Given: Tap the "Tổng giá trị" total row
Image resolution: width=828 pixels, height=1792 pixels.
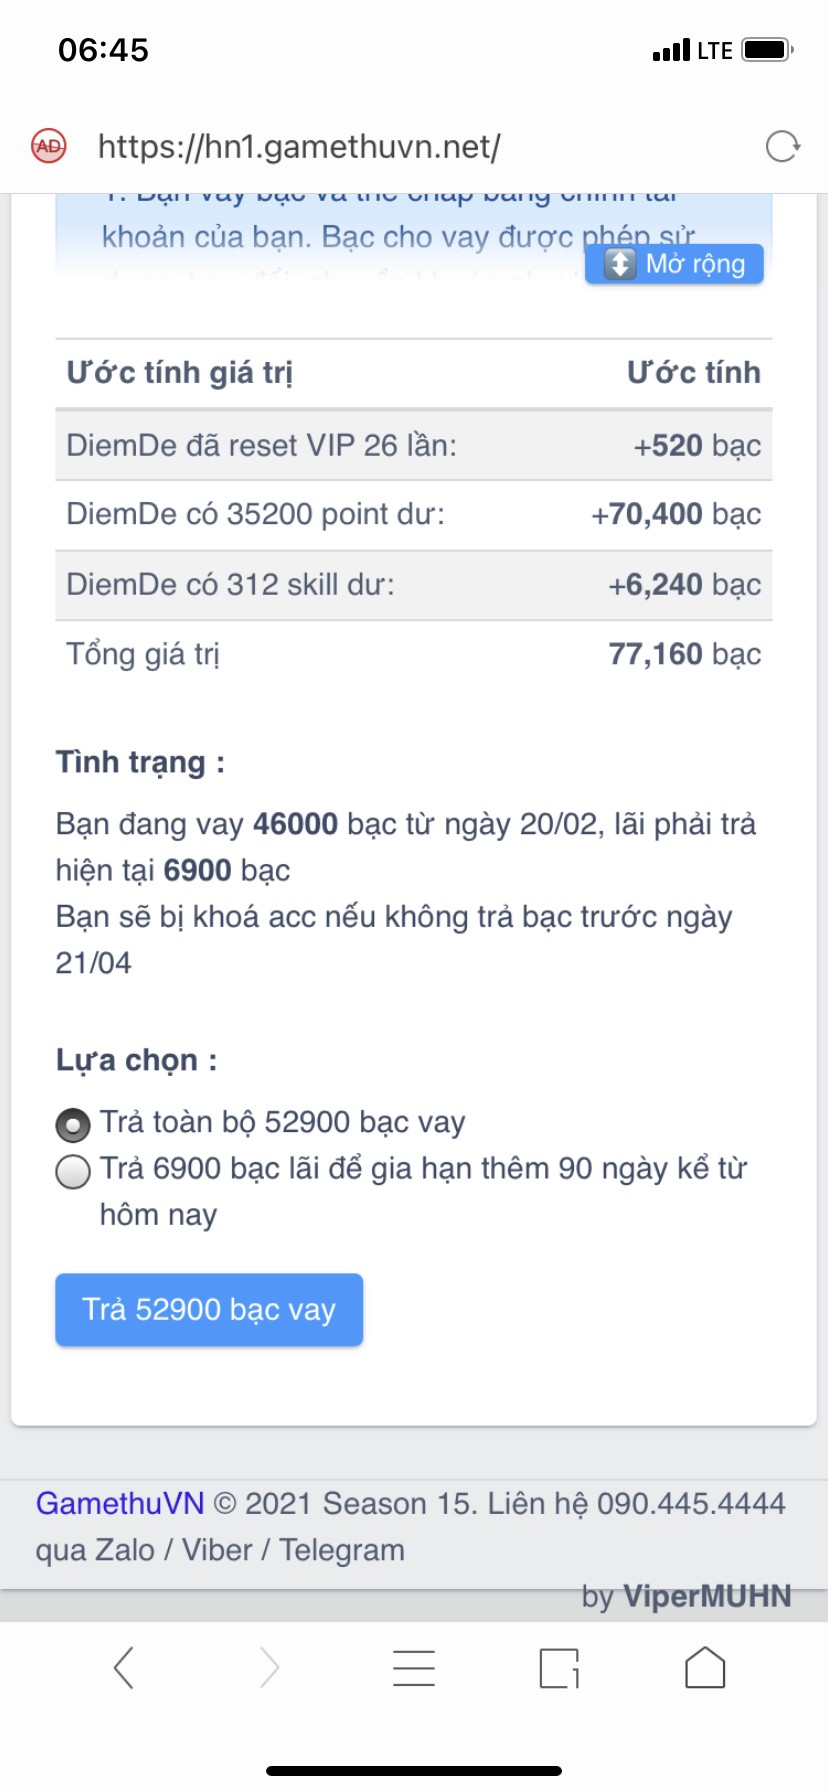Looking at the screenshot, I should click(x=413, y=654).
